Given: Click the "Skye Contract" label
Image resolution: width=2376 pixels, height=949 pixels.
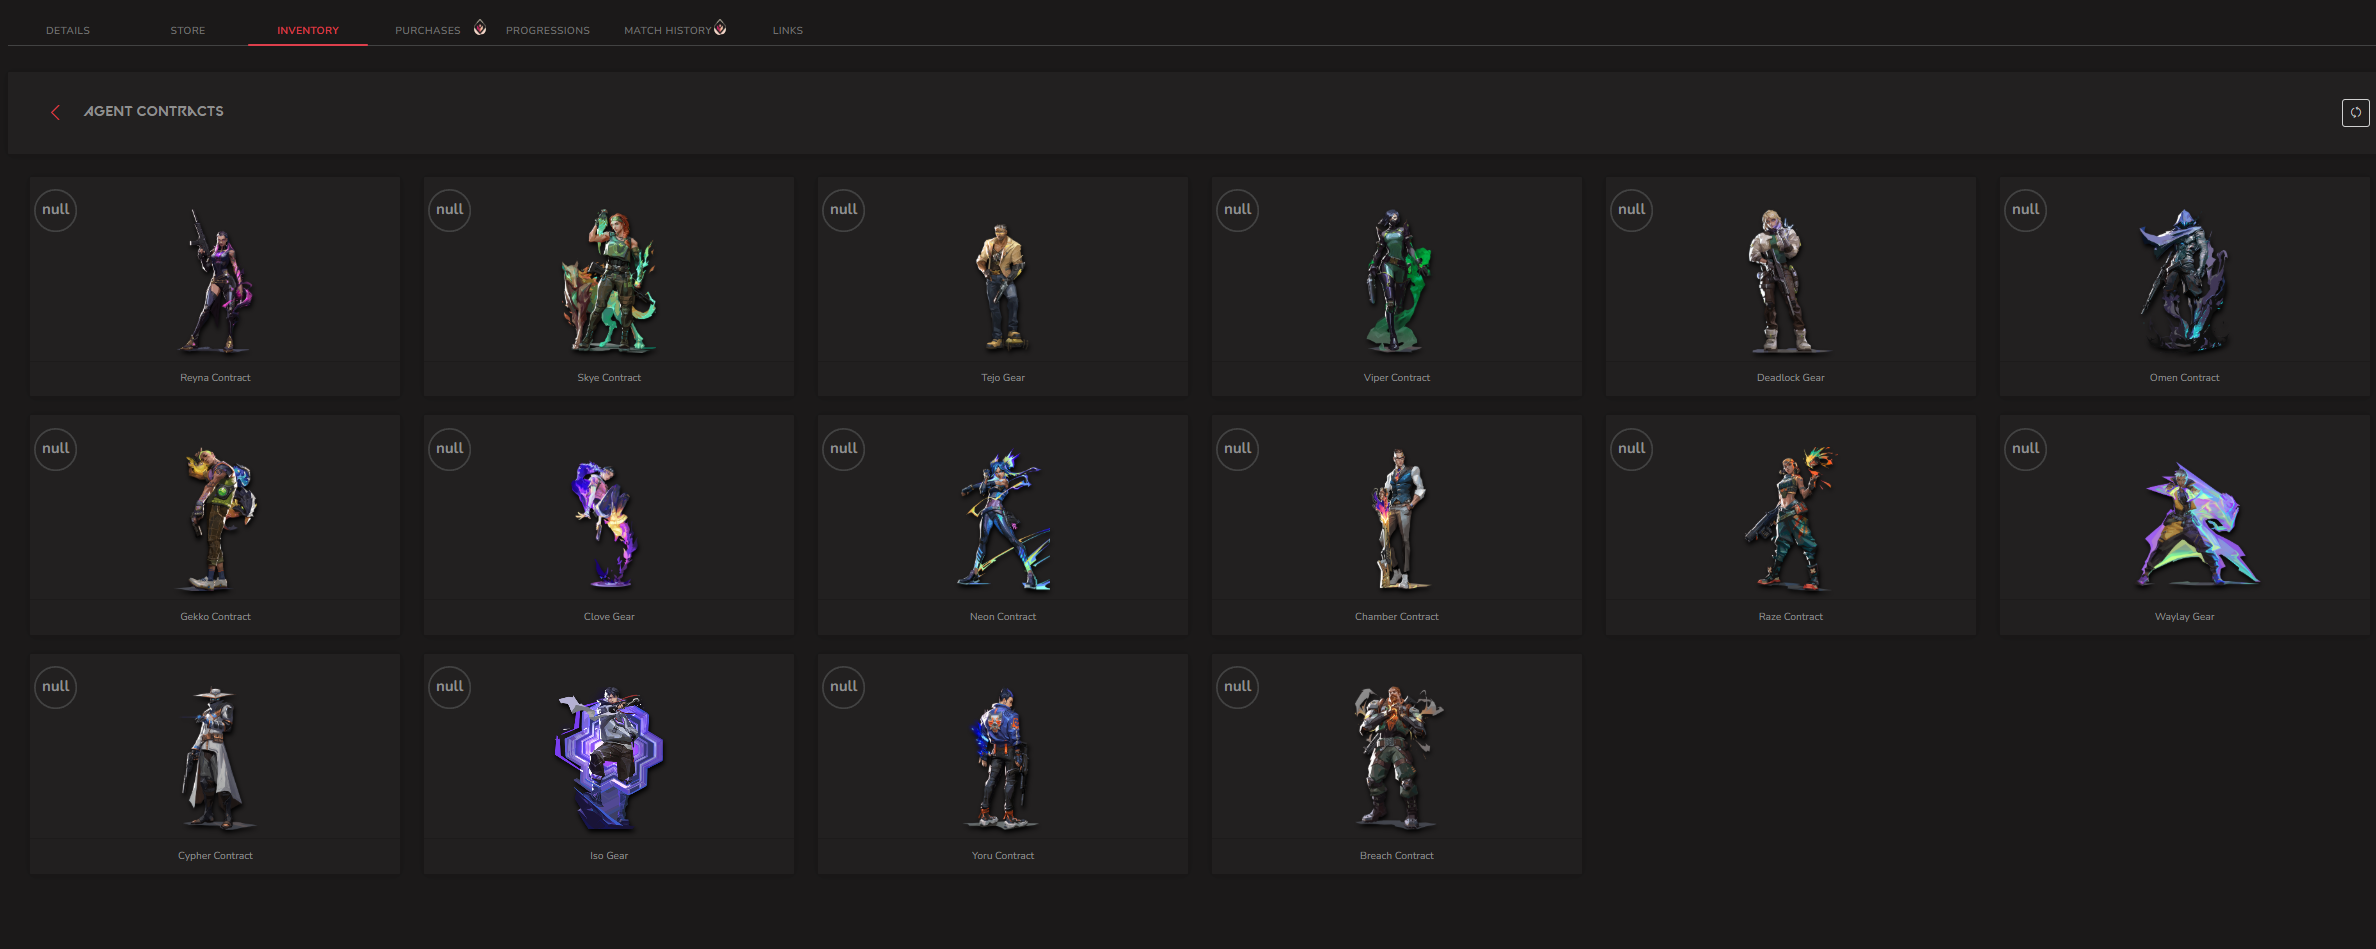Looking at the screenshot, I should [609, 378].
